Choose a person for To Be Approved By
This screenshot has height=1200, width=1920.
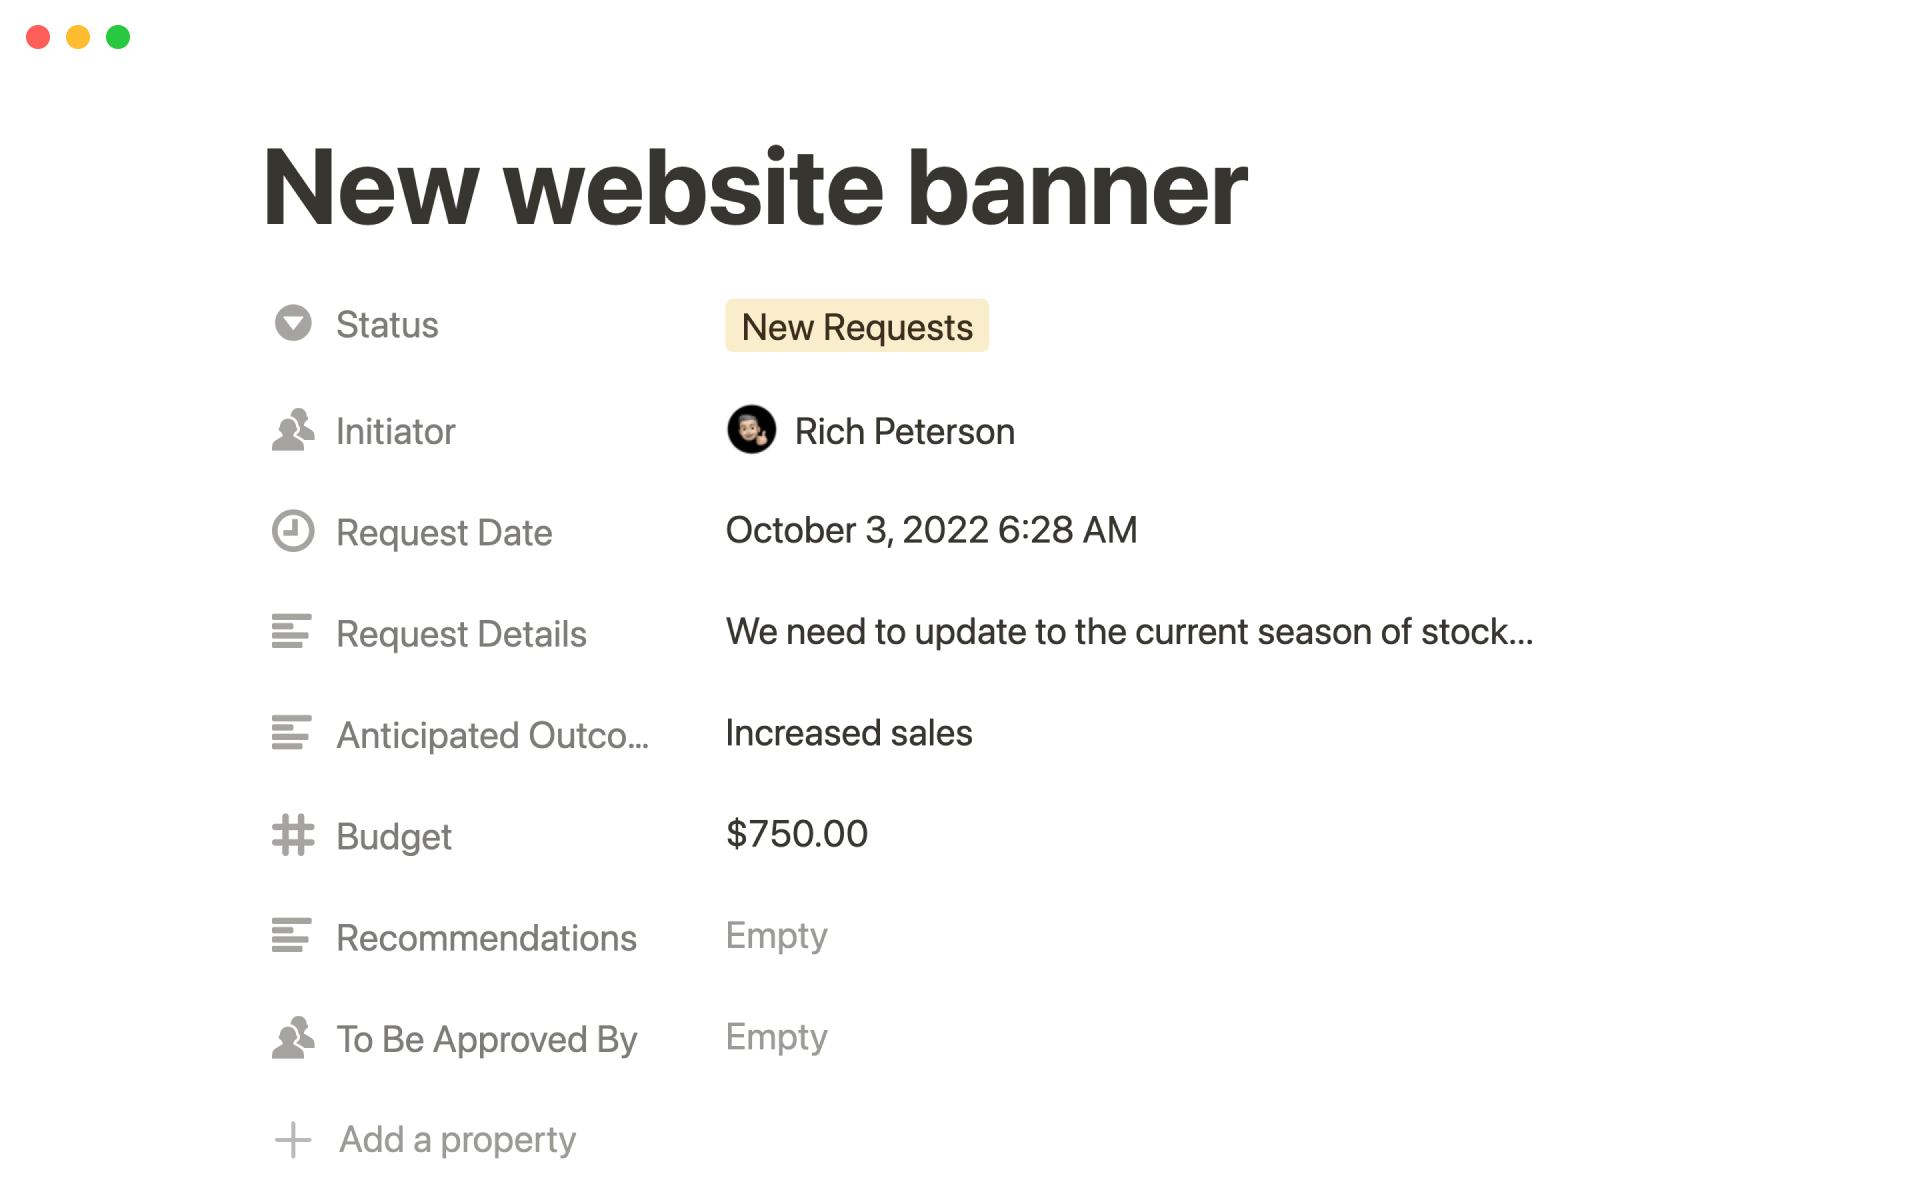coord(777,1037)
